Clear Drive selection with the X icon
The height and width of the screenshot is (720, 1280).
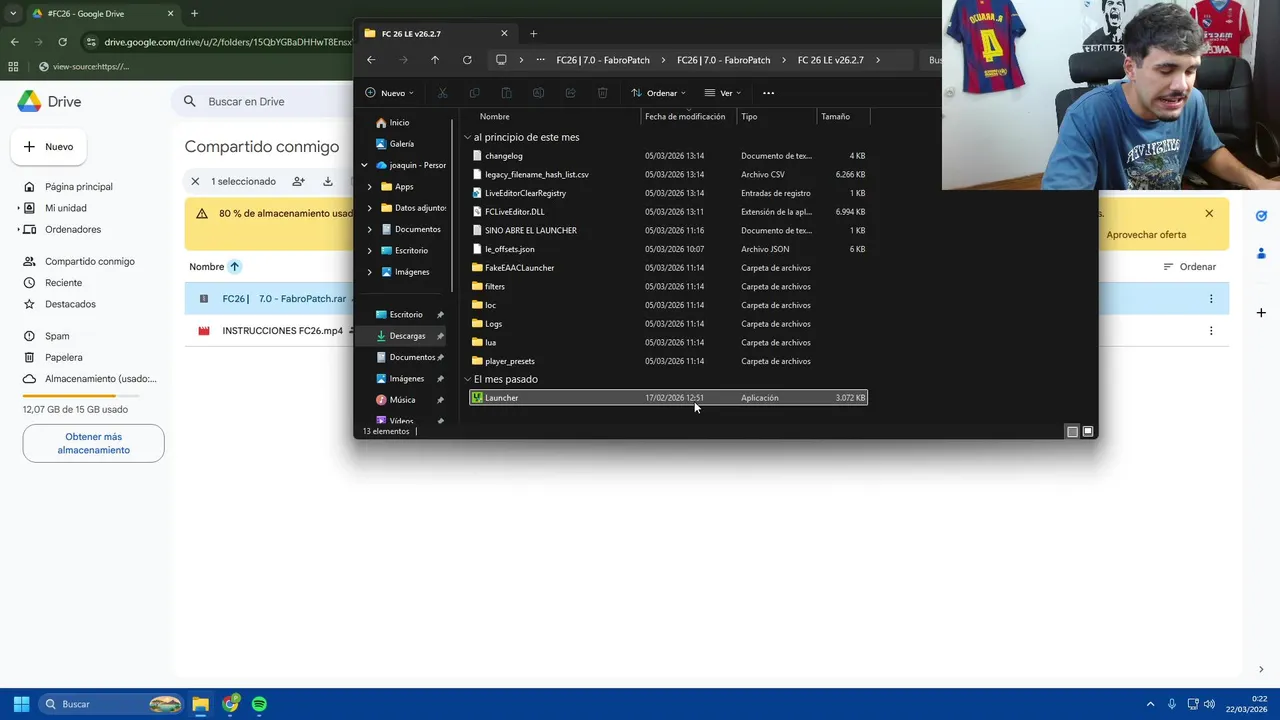pos(196,181)
